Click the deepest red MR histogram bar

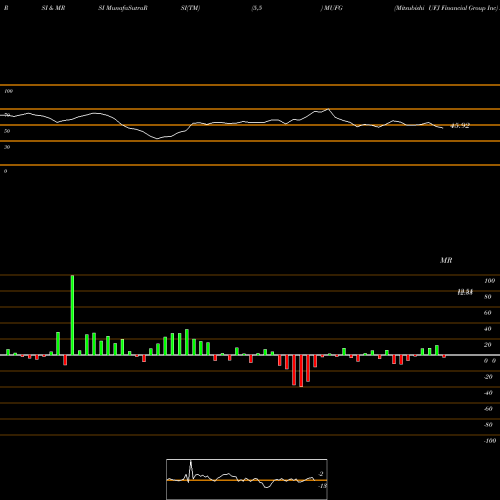click(x=301, y=371)
